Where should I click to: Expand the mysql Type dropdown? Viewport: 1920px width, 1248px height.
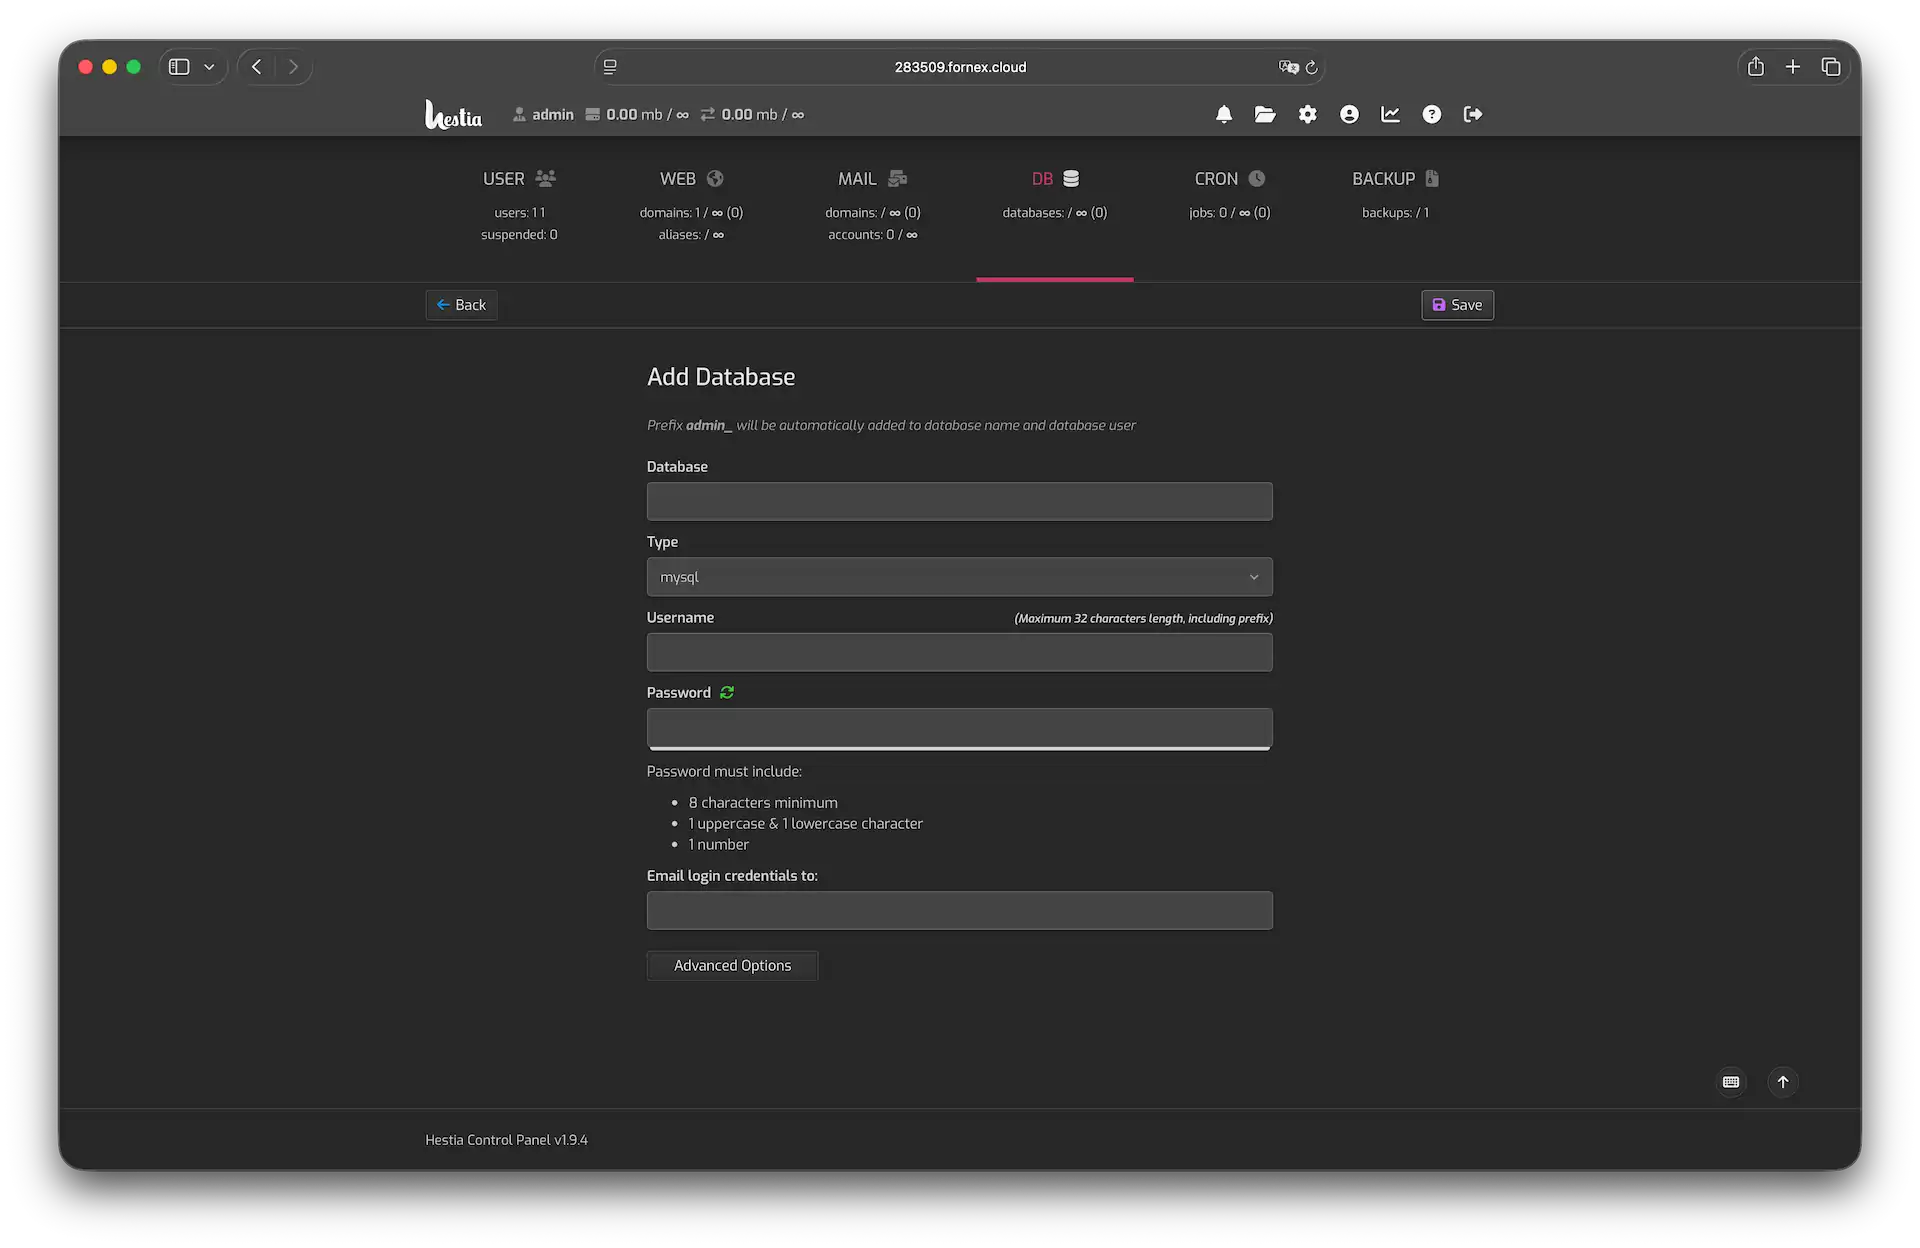(959, 577)
